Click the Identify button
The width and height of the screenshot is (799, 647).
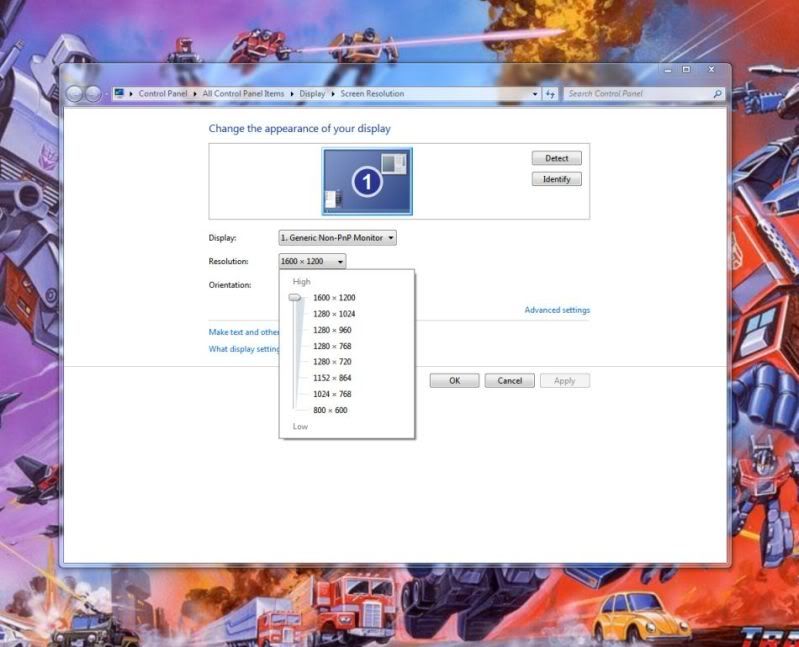(x=556, y=179)
